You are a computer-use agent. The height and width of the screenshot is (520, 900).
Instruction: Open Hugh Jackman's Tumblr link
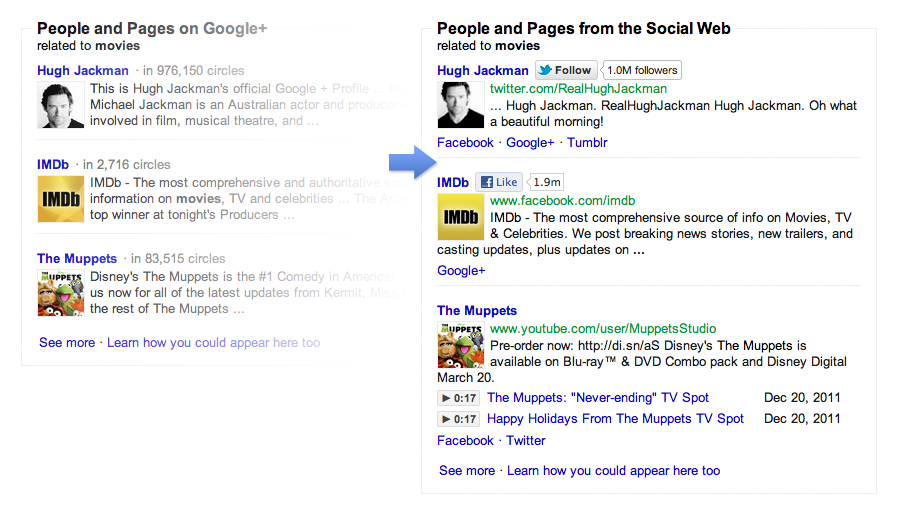[x=587, y=143]
